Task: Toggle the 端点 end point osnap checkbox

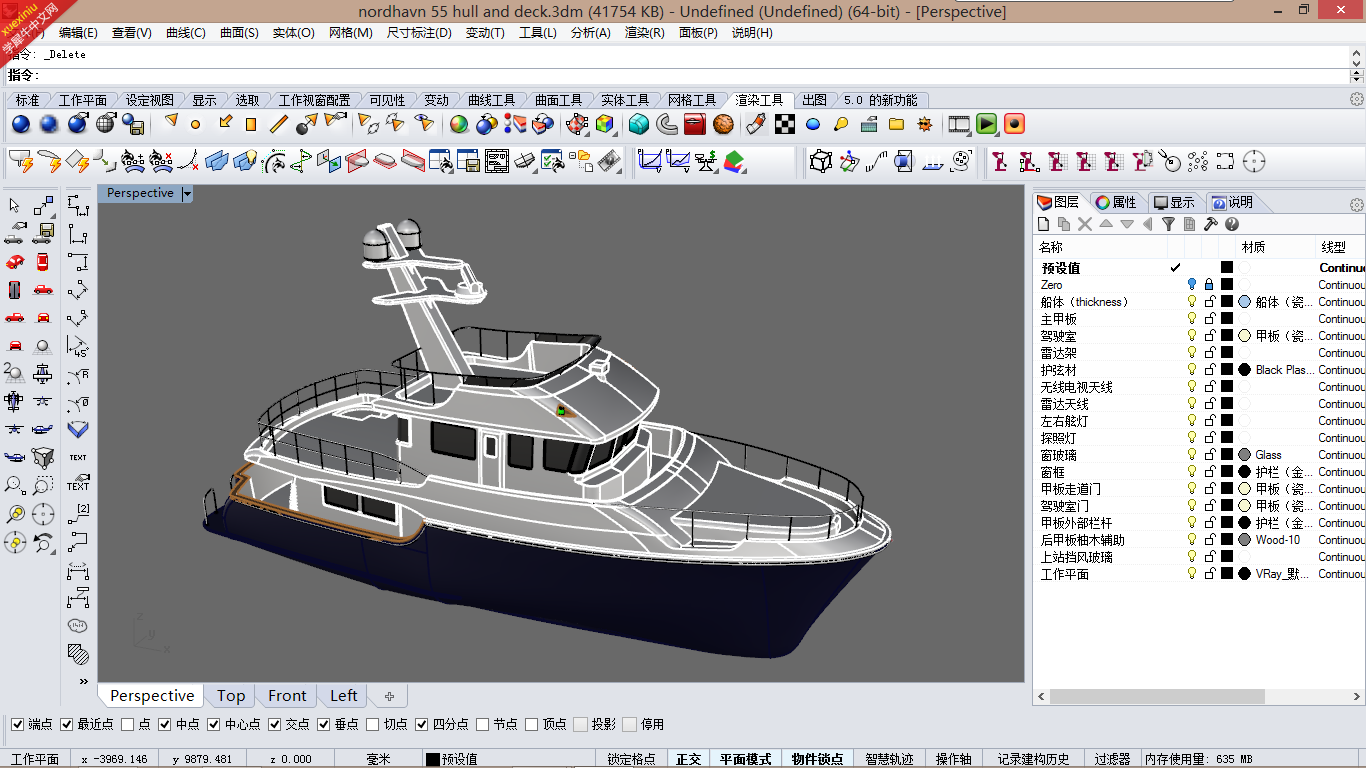Action: click(x=18, y=724)
